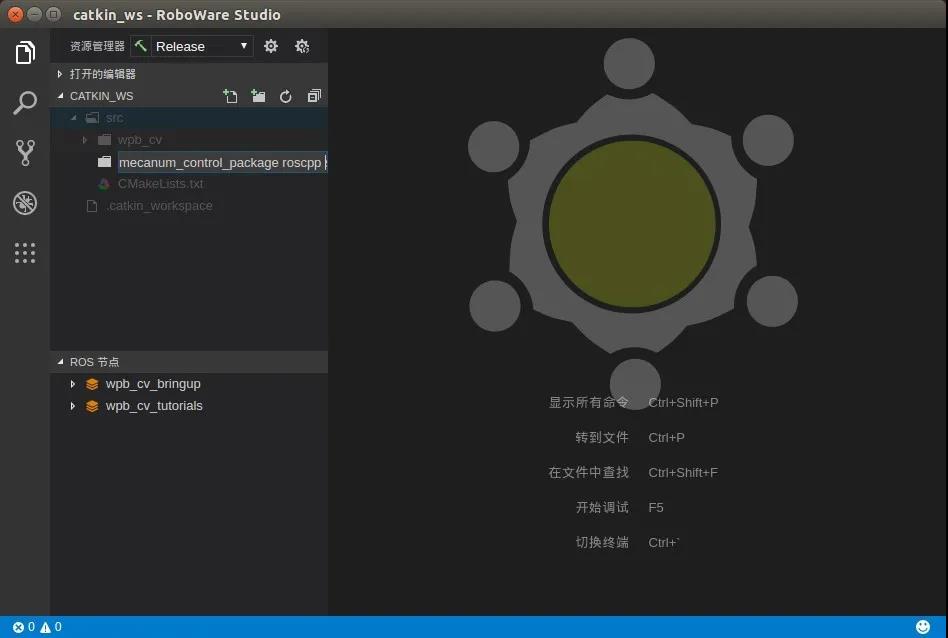The height and width of the screenshot is (638, 948).
Task: Click the package name input field
Action: [x=222, y=162]
